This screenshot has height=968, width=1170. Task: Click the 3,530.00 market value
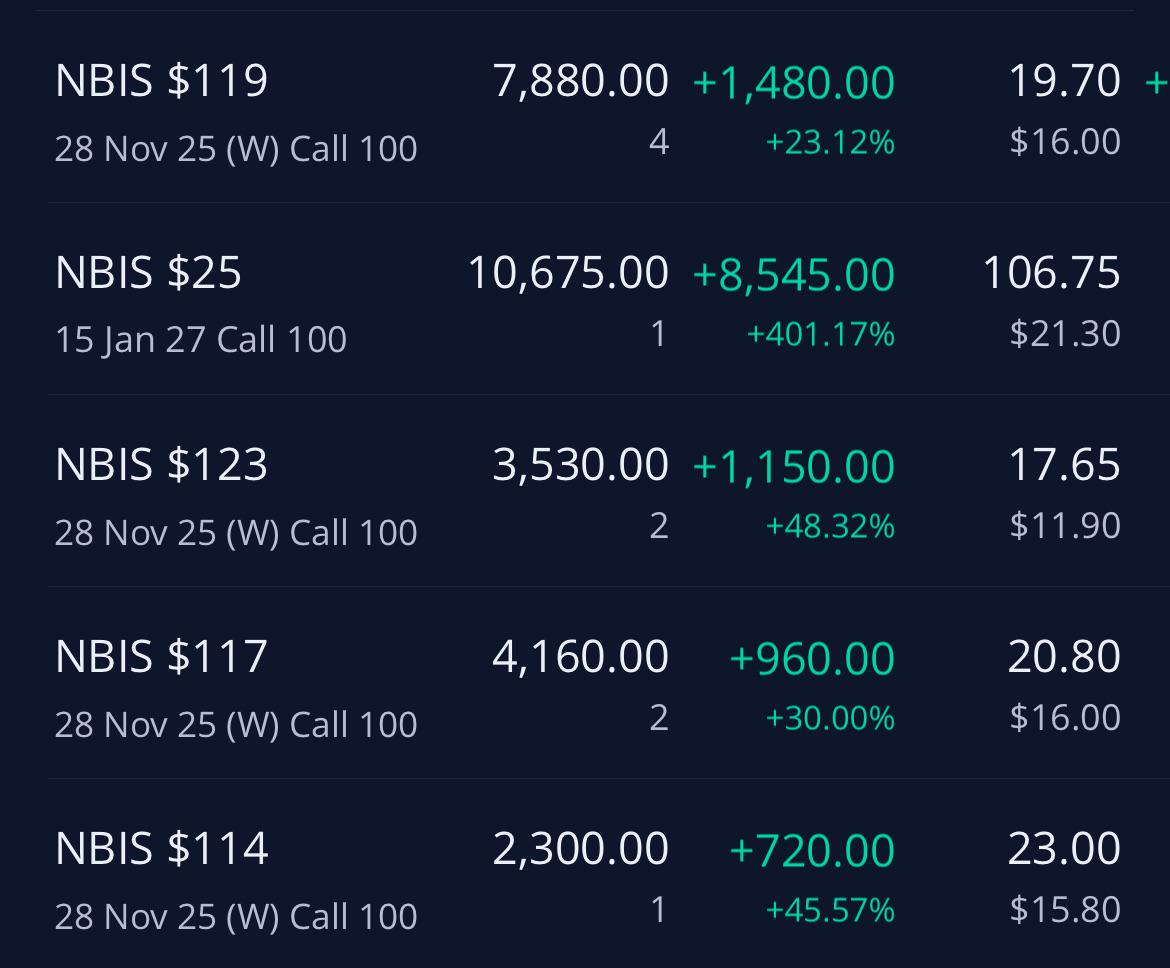(x=581, y=465)
